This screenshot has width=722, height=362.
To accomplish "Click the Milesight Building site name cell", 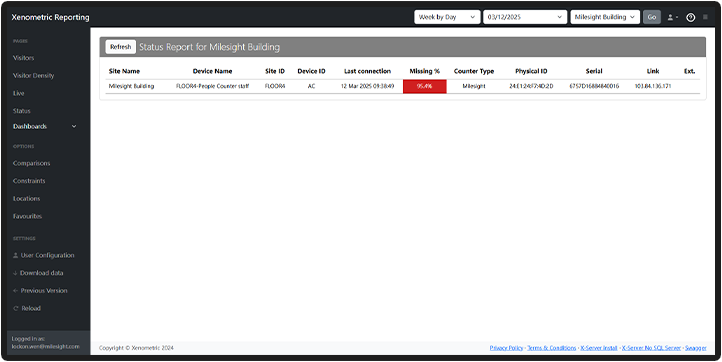I will [x=131, y=86].
